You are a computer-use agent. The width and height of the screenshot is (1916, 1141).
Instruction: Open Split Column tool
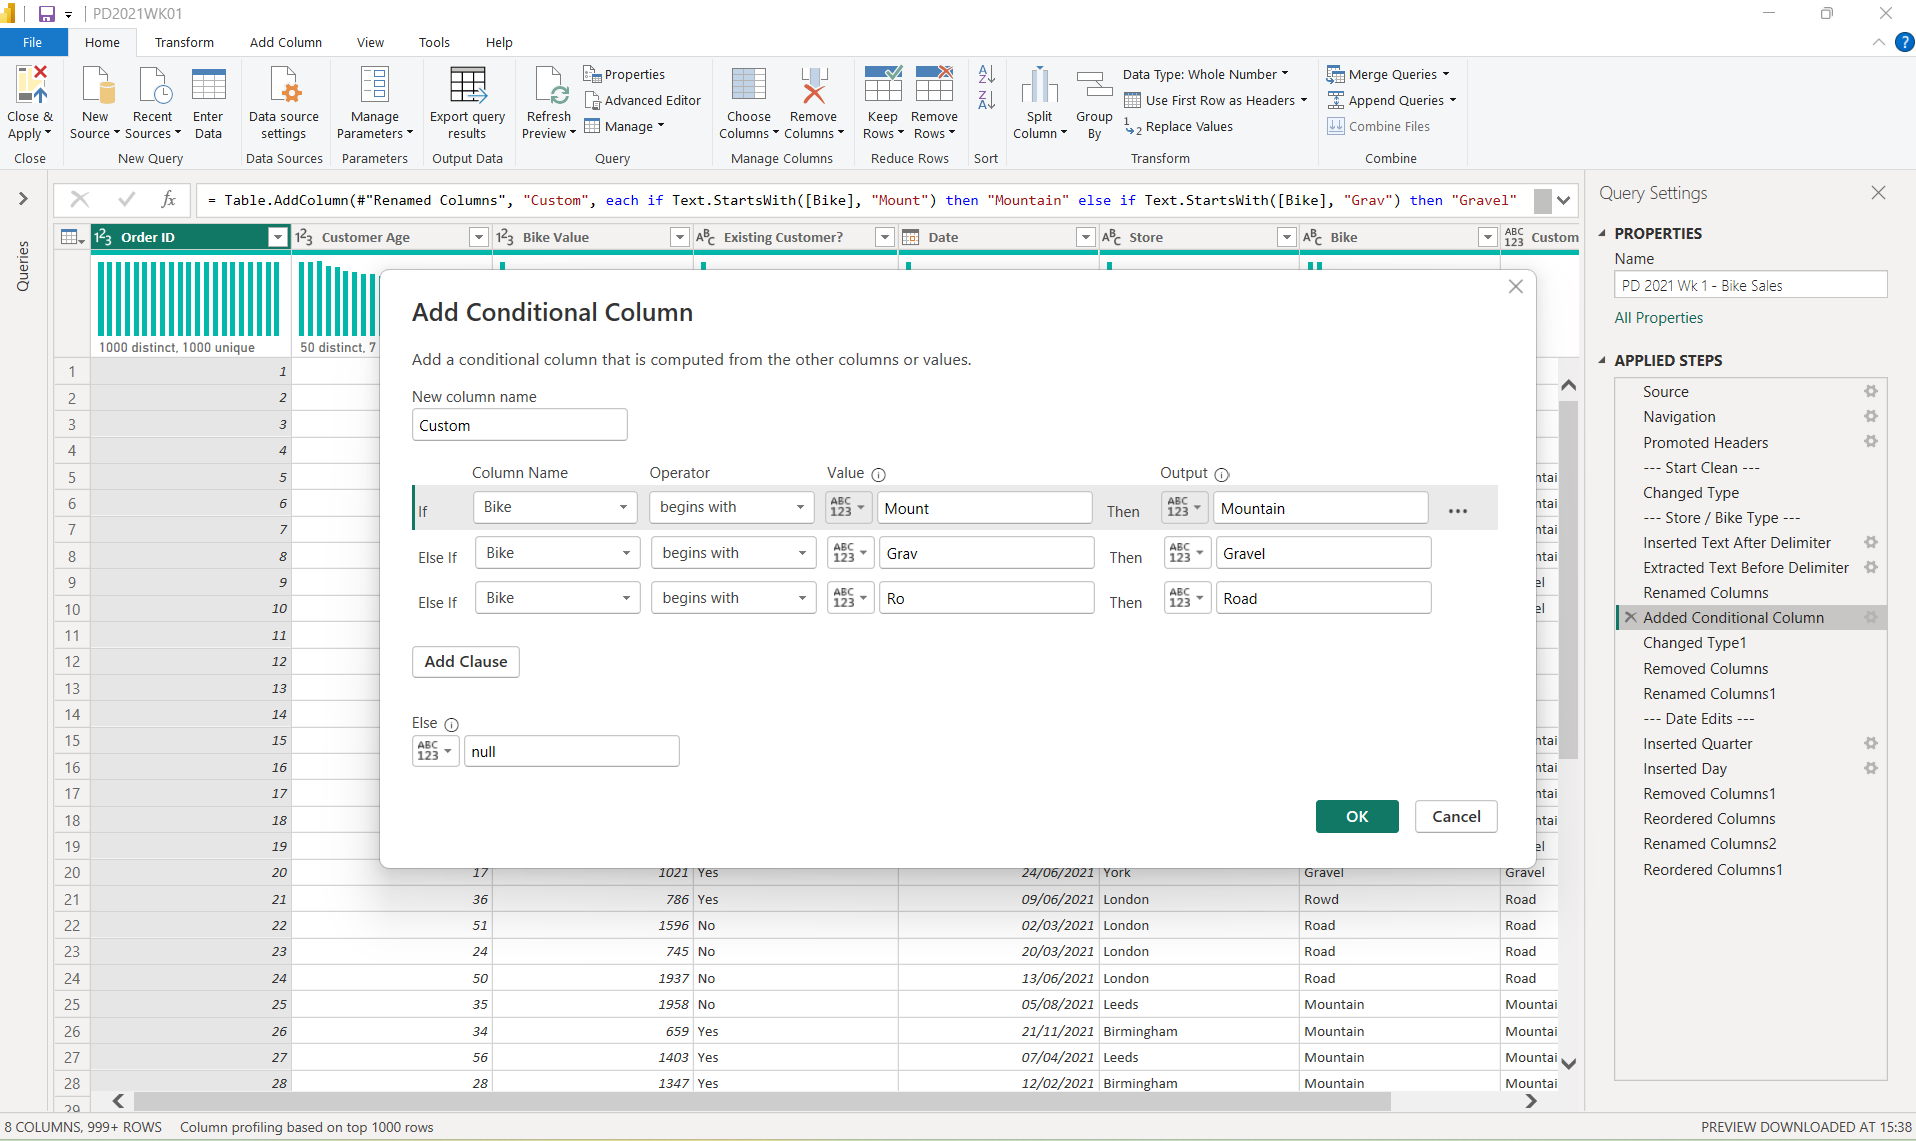pos(1039,86)
